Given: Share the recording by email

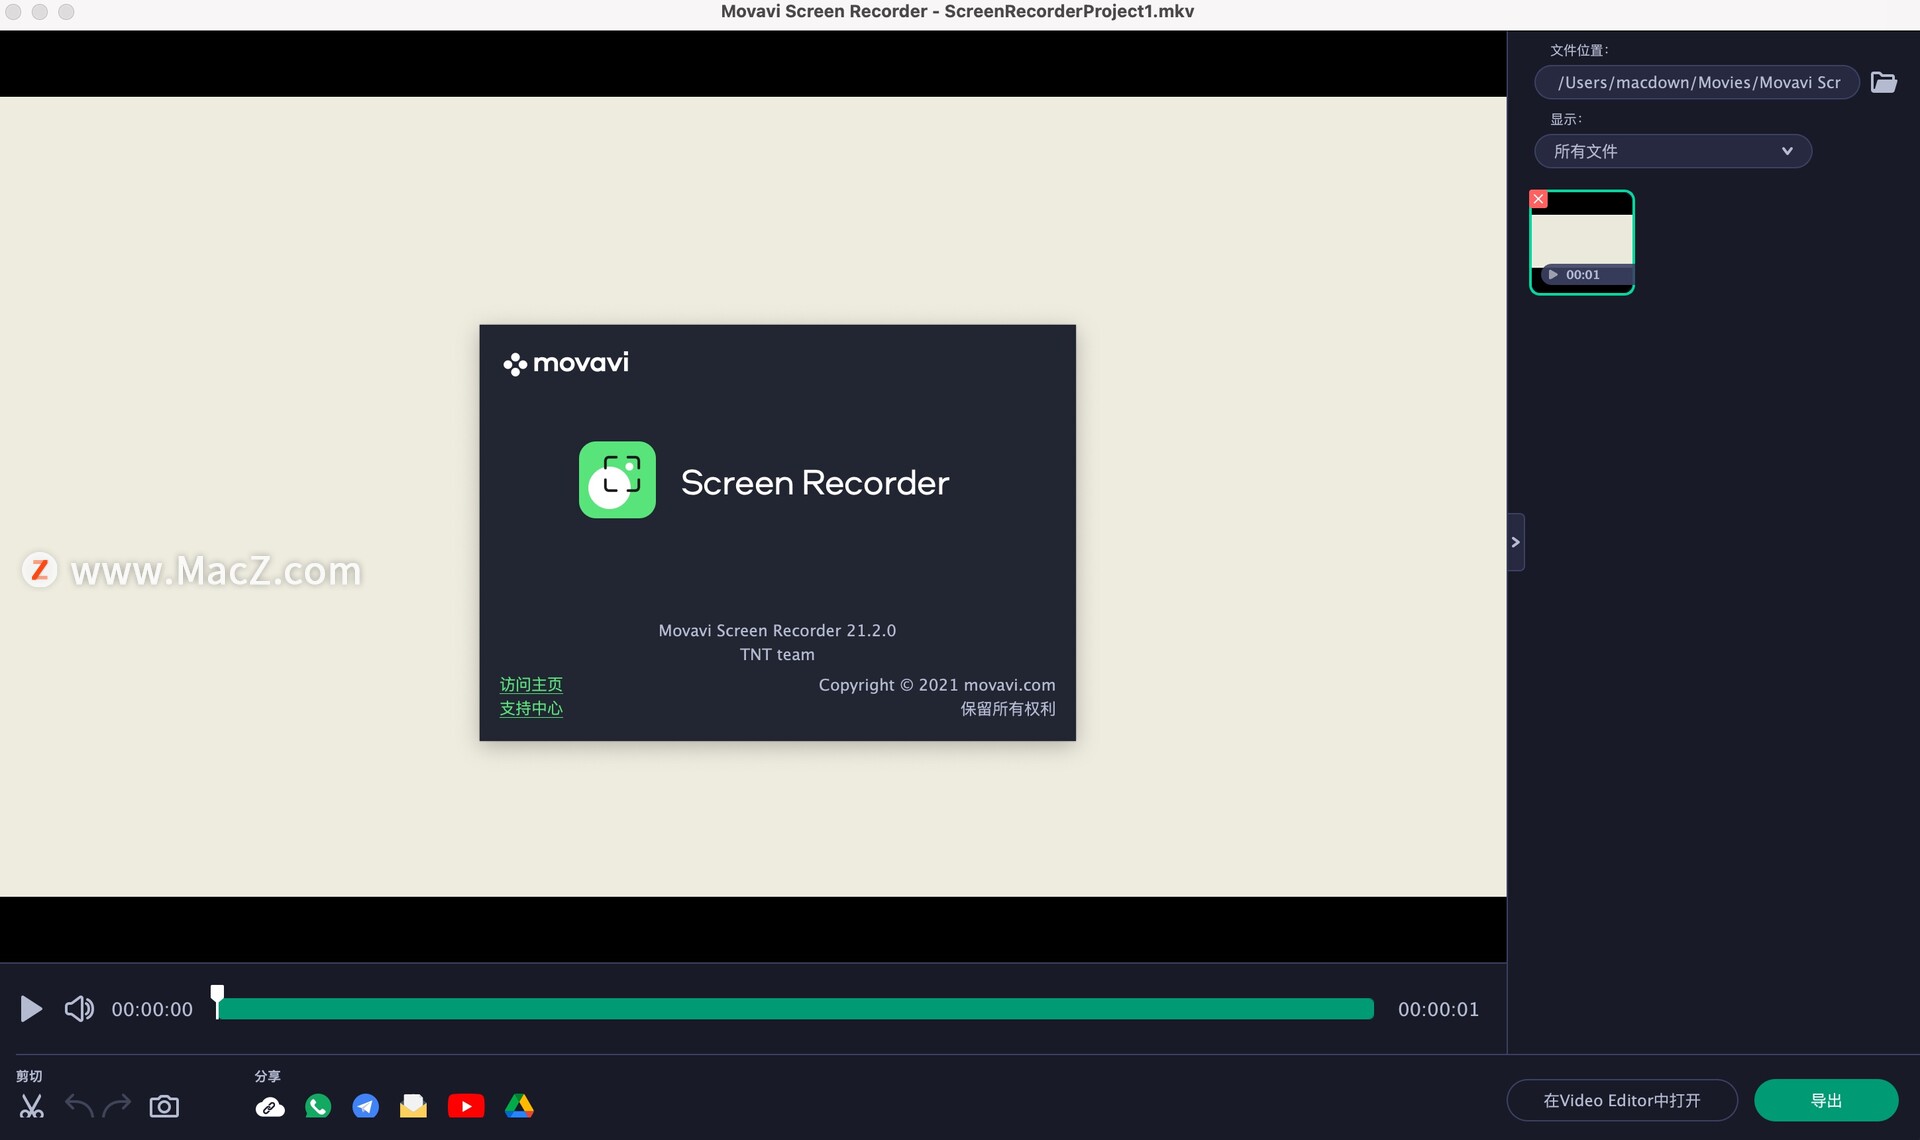Looking at the screenshot, I should (413, 1106).
